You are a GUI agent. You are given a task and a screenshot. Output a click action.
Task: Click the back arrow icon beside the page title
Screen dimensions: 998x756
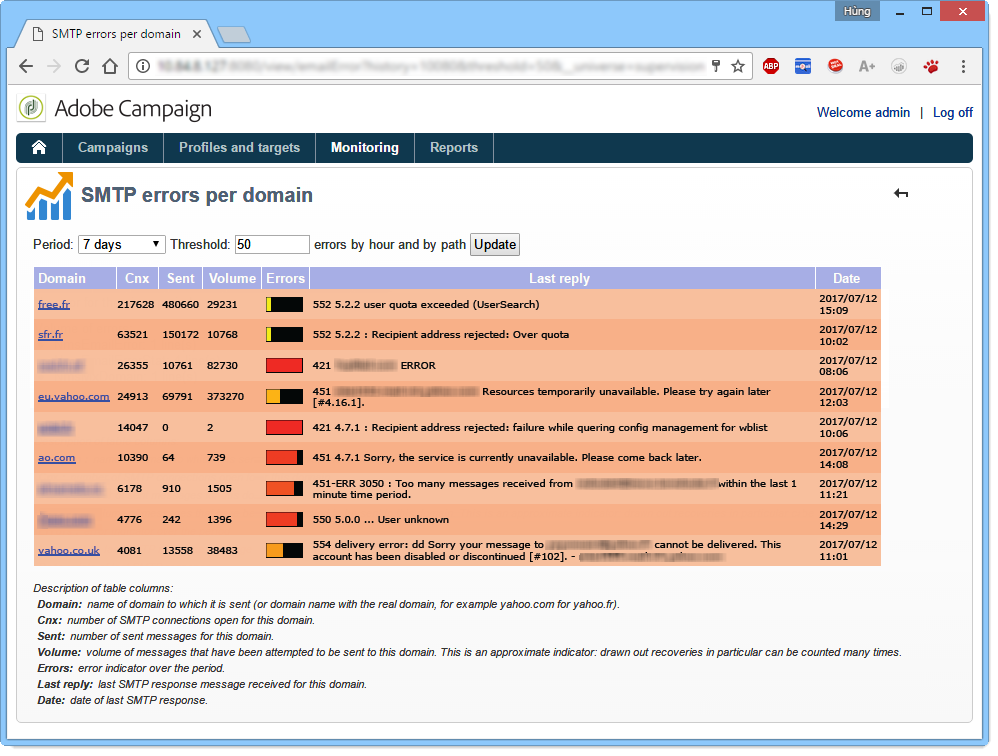point(901,193)
